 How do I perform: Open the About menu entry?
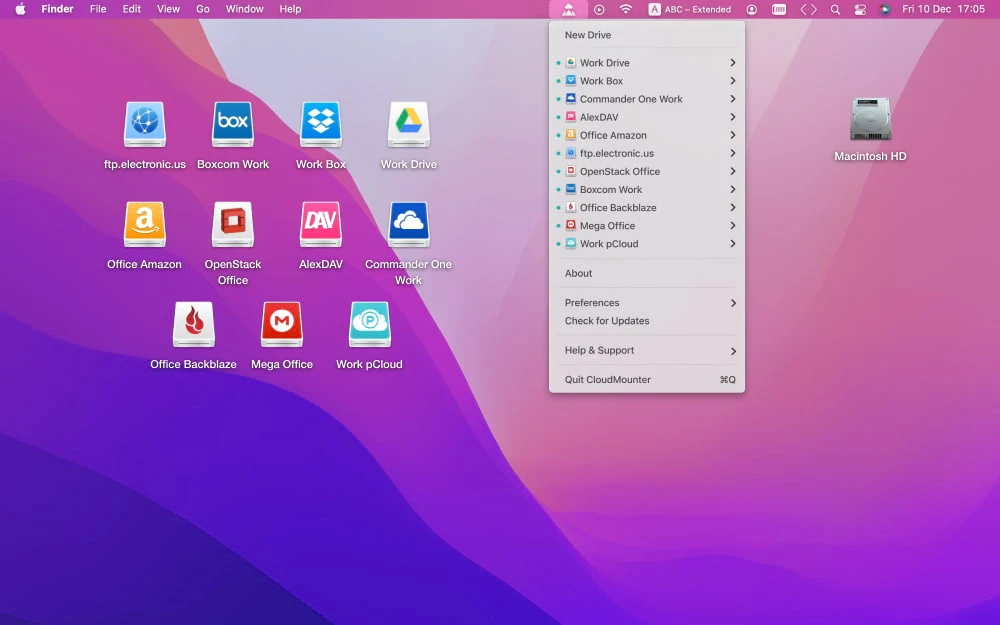tap(579, 273)
